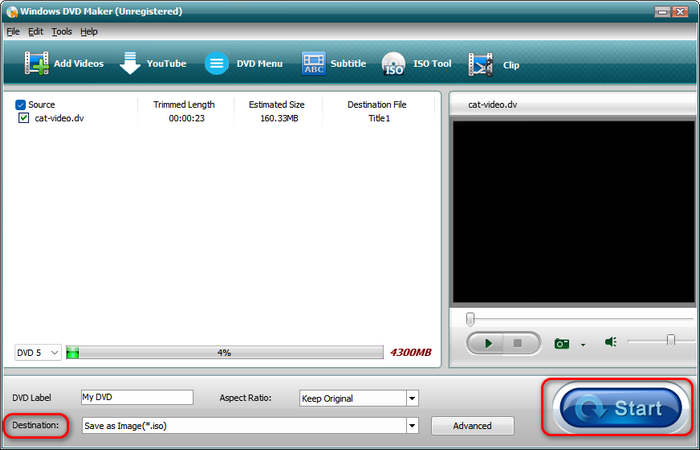The image size is (700, 450).
Task: Click the Title1 destination file cell
Action: click(x=379, y=118)
